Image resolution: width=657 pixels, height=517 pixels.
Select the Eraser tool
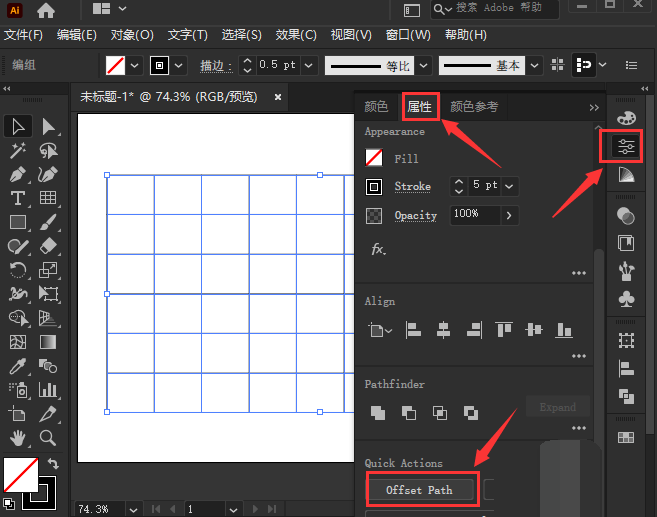(48, 246)
